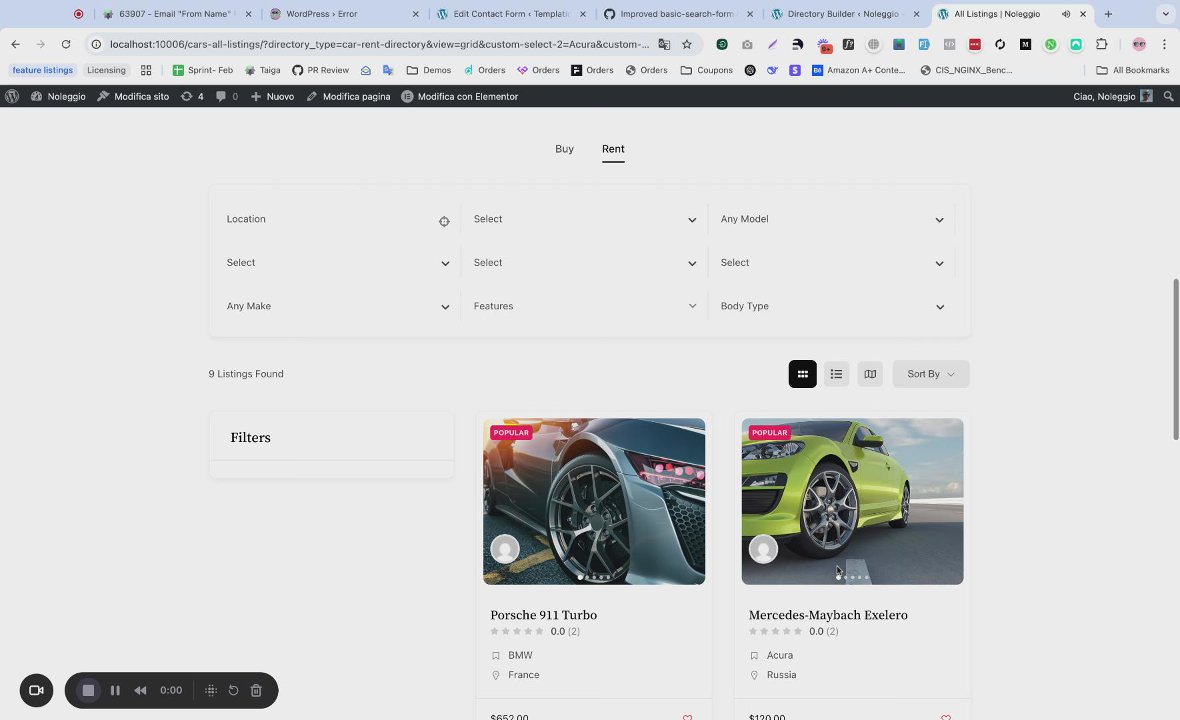Toggle the camera button in recorder
Screen dimensions: 1180x720
36,690
